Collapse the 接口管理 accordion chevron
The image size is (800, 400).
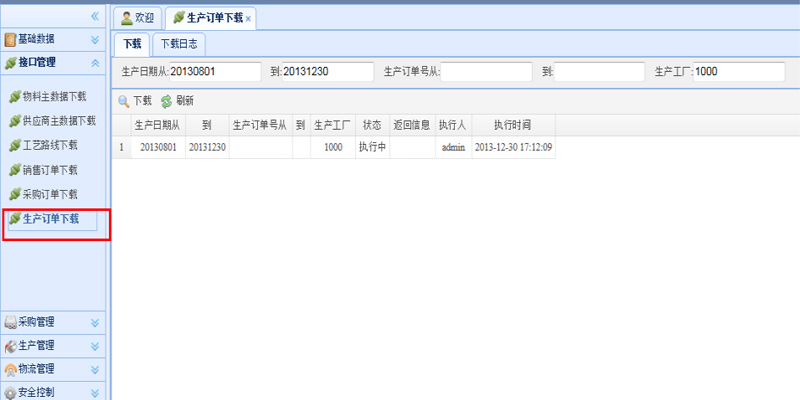(x=95, y=63)
